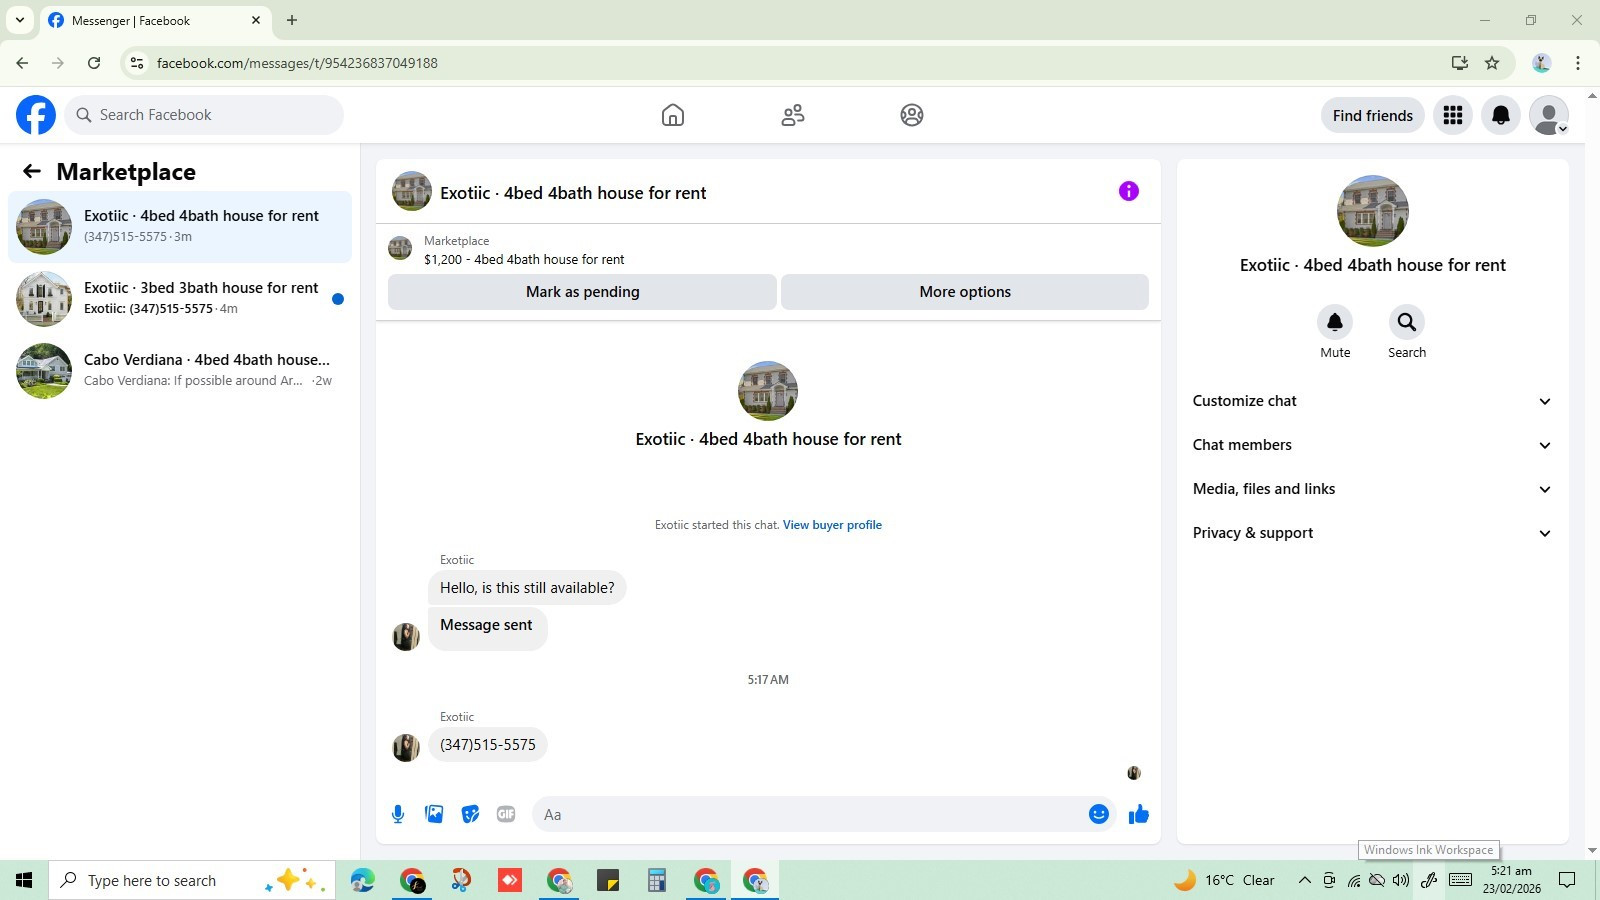The height and width of the screenshot is (900, 1600).
Task: Expand the Chat members section
Action: coord(1373,445)
